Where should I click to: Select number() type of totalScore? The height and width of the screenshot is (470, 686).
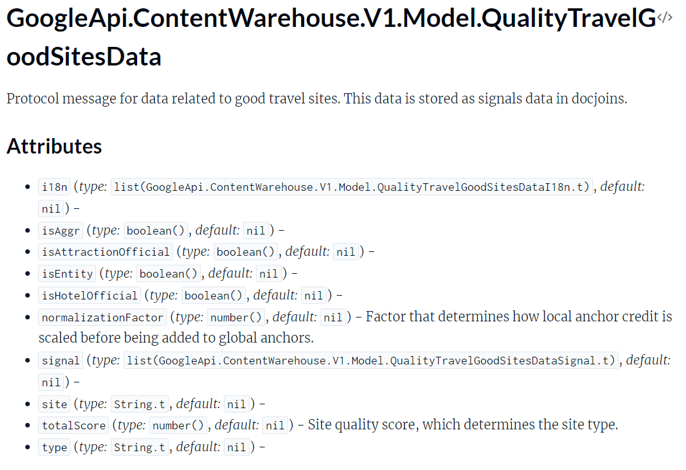click(178, 425)
